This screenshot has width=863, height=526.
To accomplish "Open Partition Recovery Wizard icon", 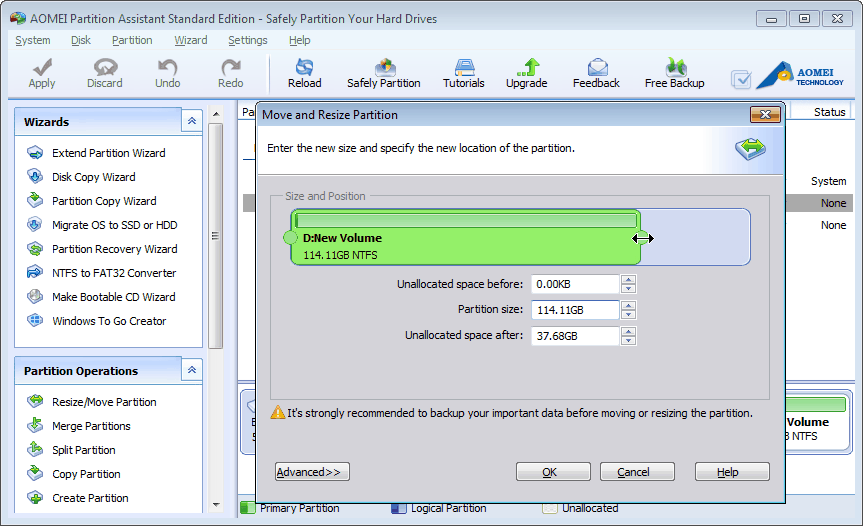I will [x=35, y=249].
